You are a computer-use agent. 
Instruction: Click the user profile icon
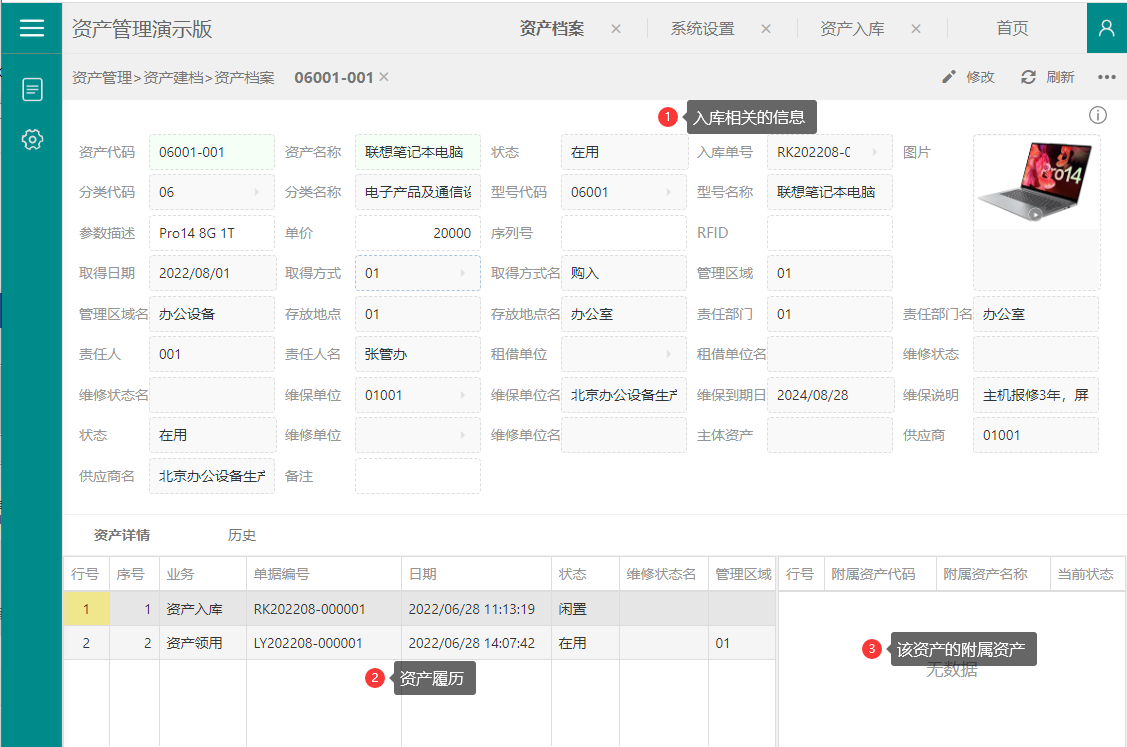[1106, 28]
